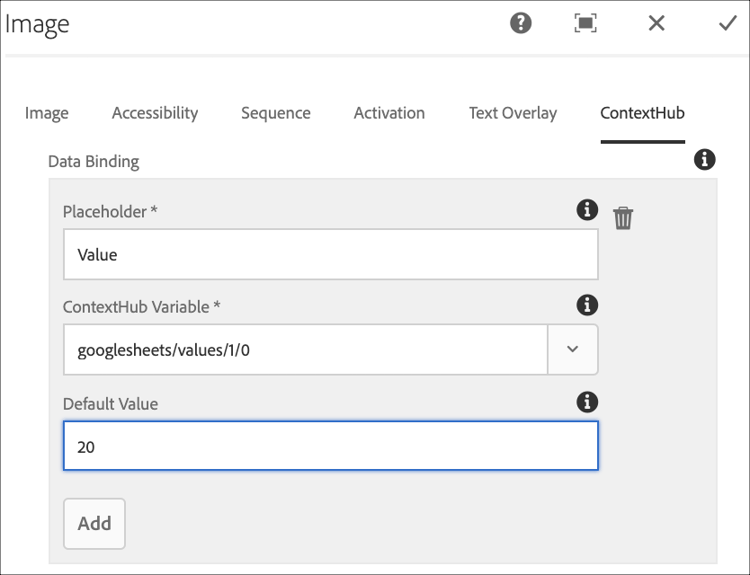
Task: Click the Placeholder text field
Action: coord(330,255)
